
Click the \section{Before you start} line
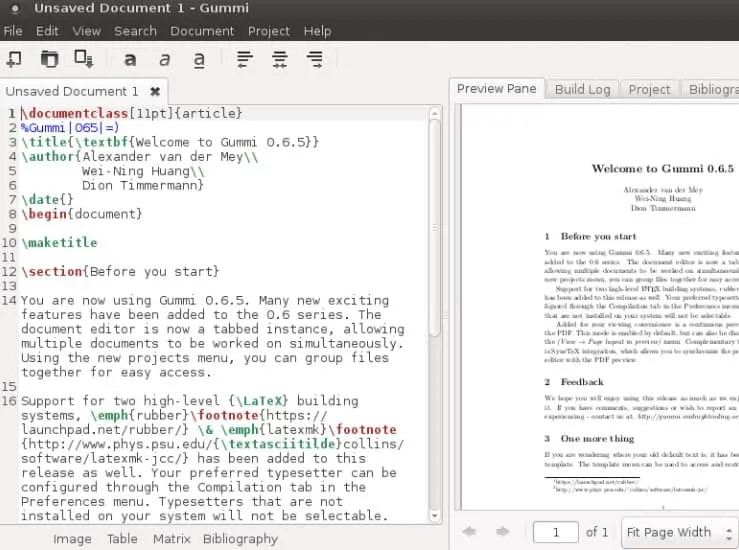pyautogui.click(x=120, y=271)
